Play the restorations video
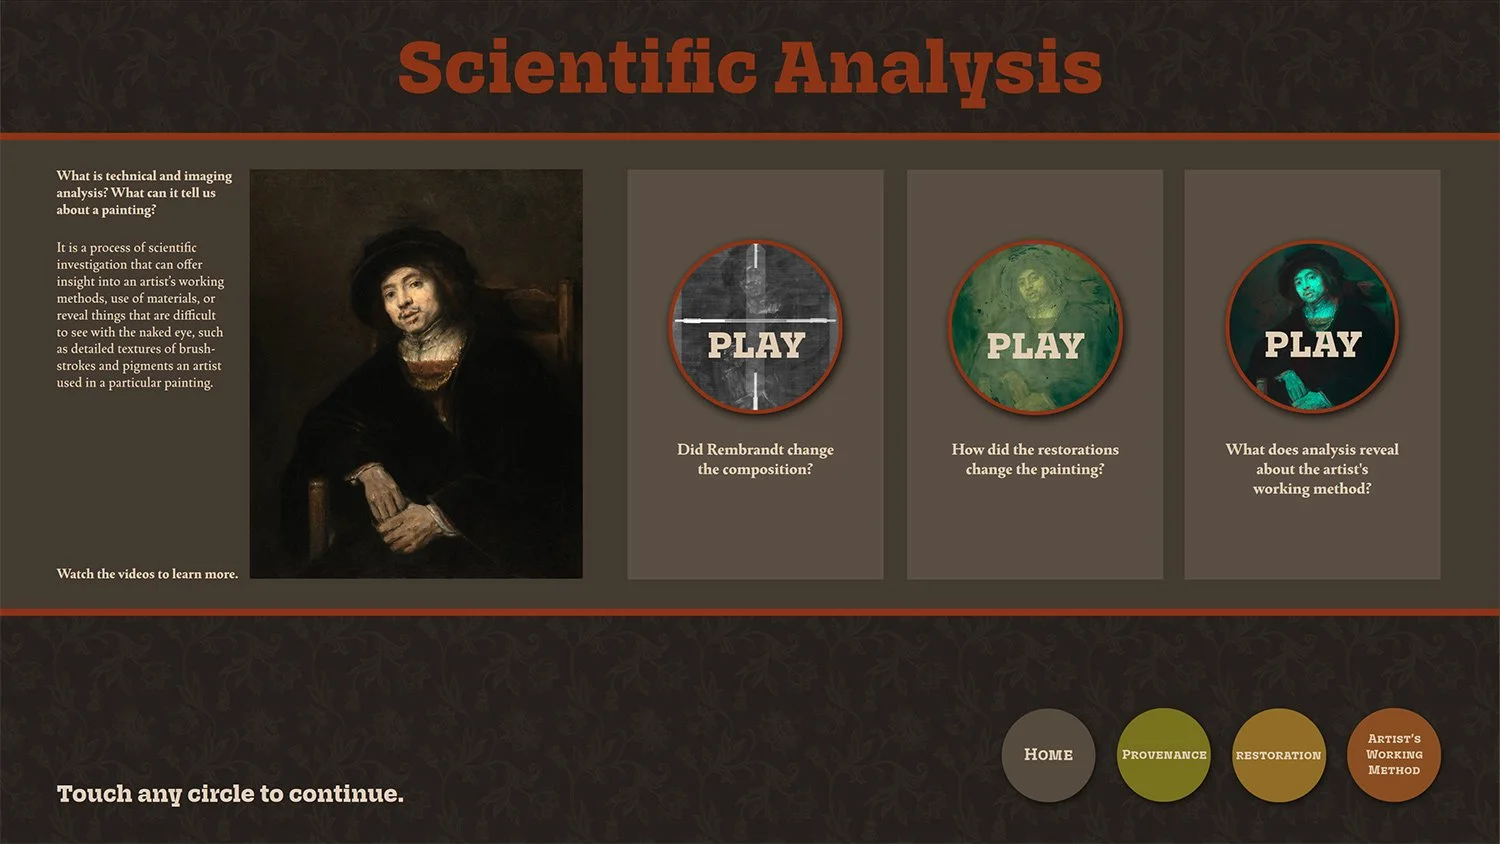 (1034, 327)
